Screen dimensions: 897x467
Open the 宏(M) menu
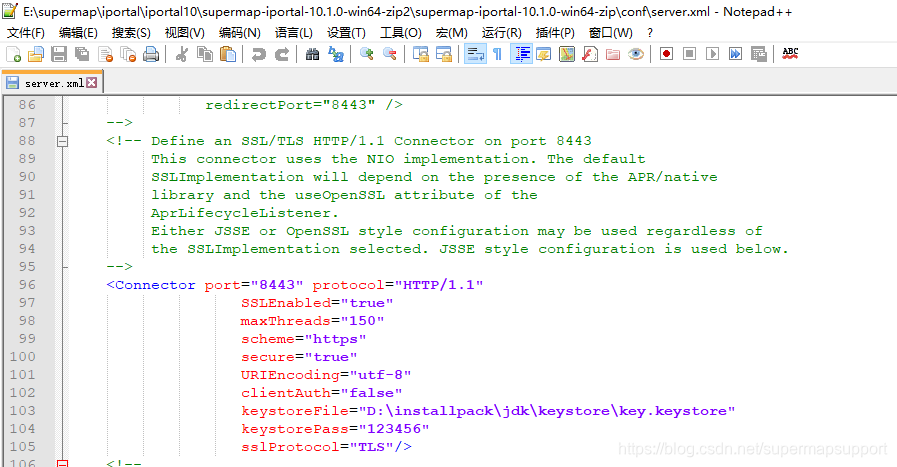click(451, 33)
